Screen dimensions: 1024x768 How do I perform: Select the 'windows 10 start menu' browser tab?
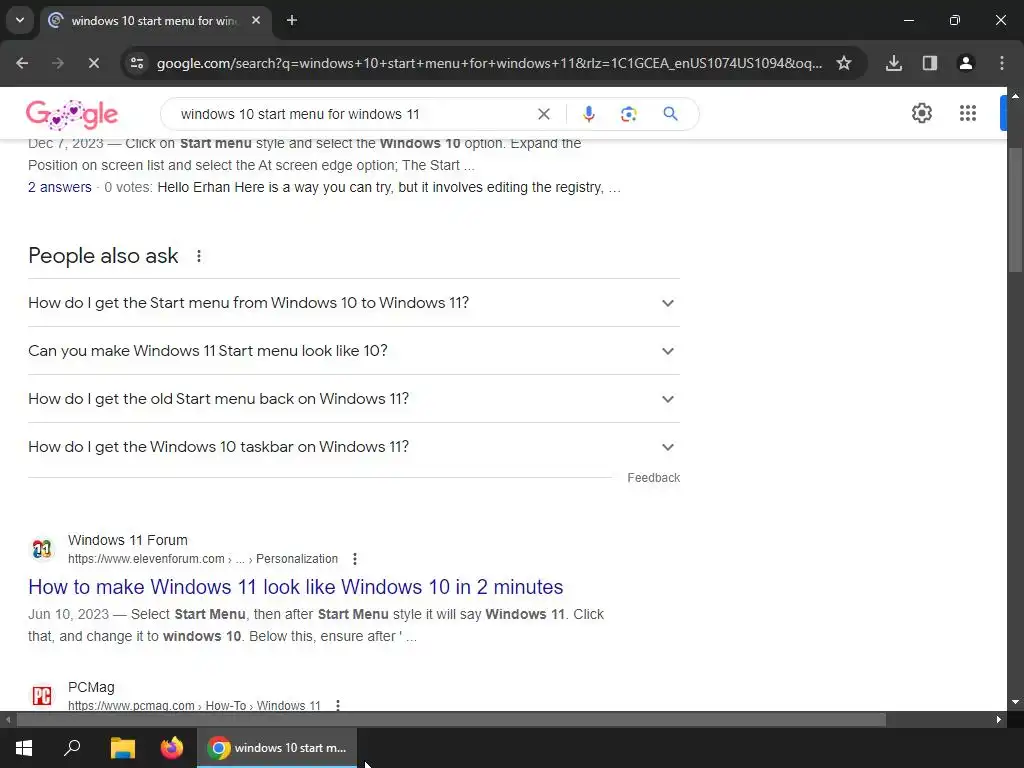pos(155,21)
